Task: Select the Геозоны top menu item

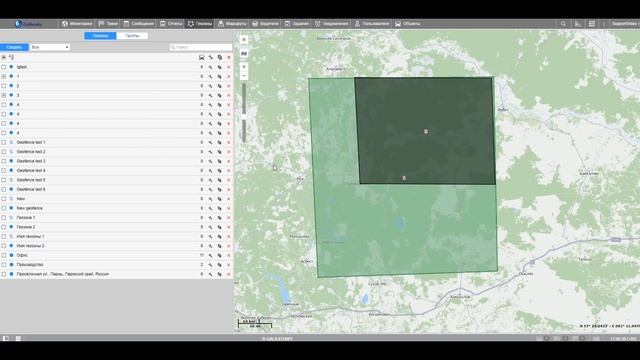Action: [x=200, y=24]
